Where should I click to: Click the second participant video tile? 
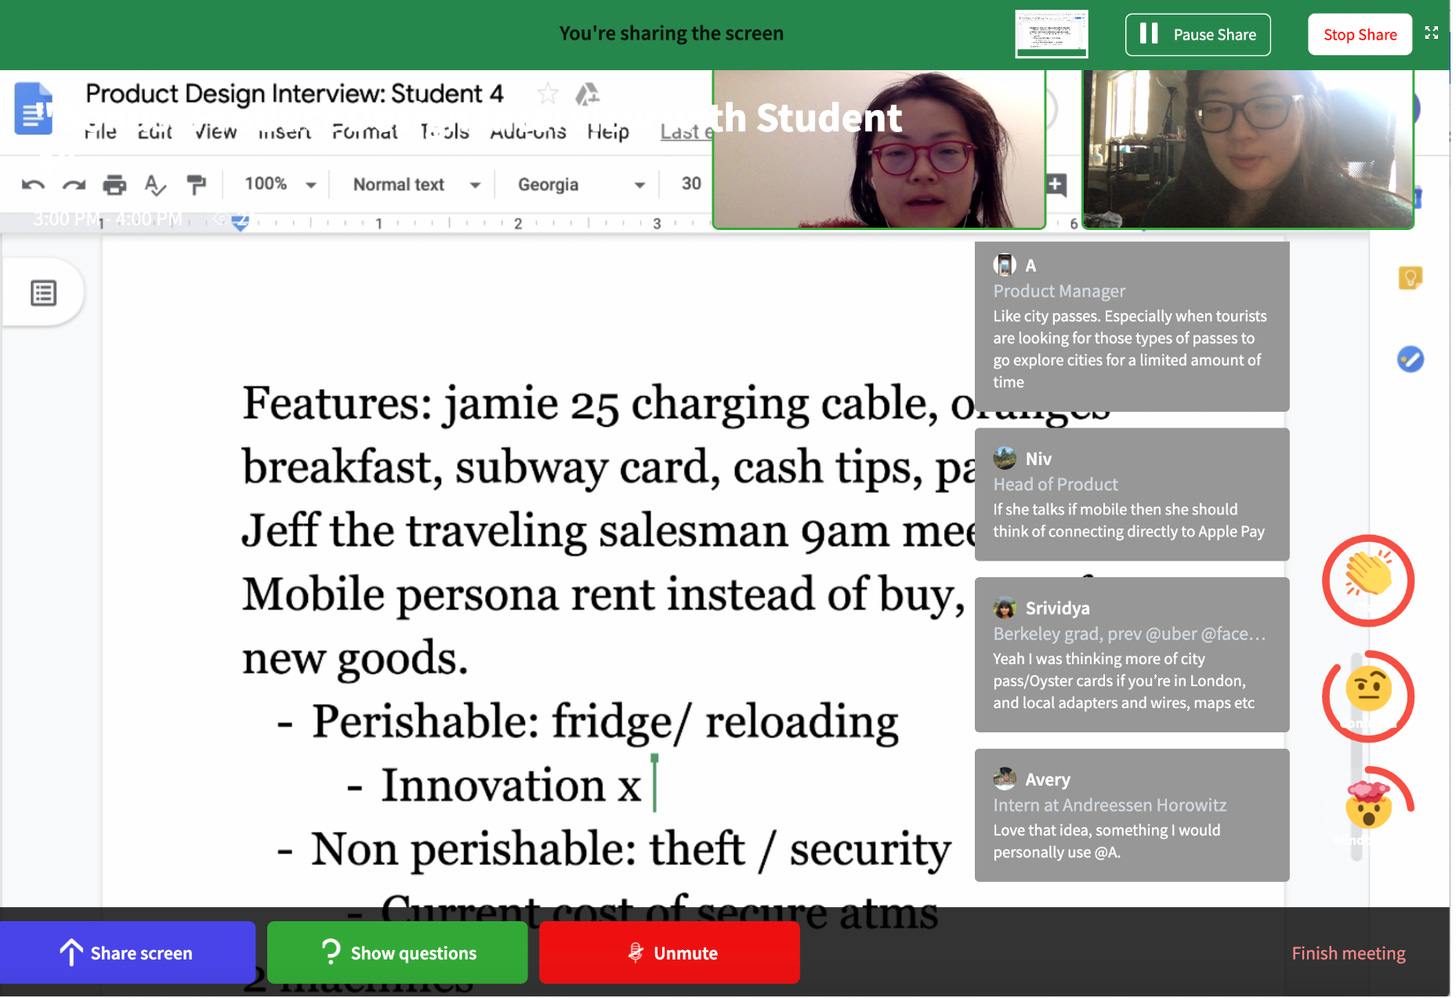(1248, 148)
